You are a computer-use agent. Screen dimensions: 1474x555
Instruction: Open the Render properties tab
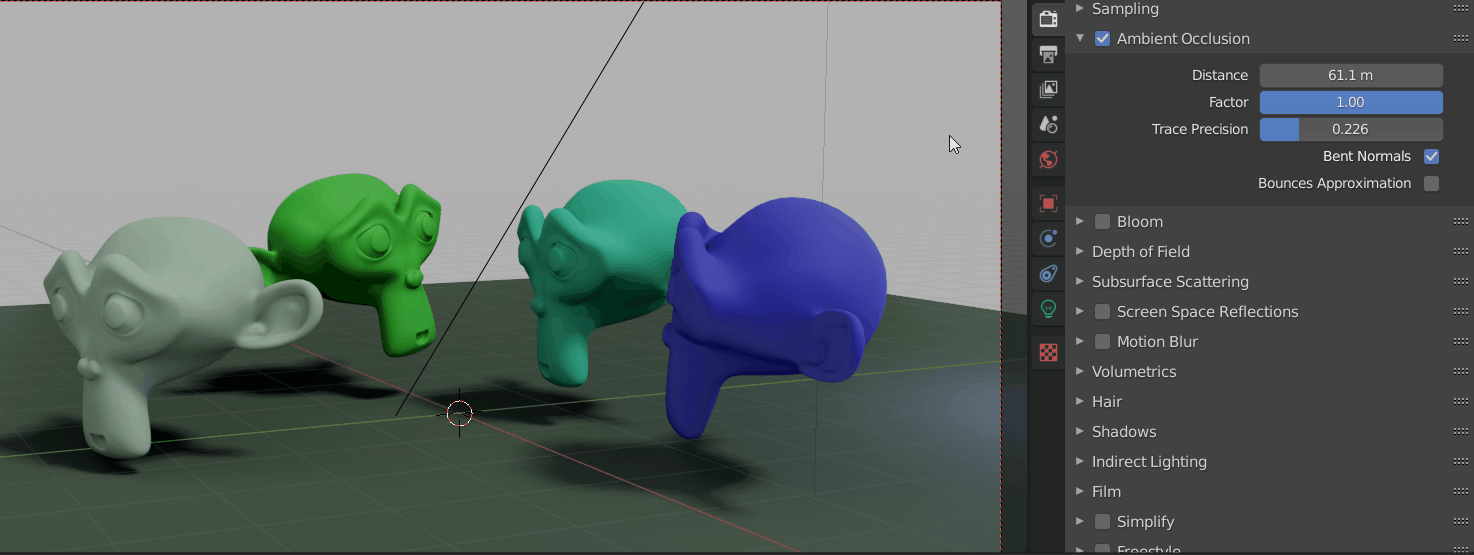click(1048, 19)
